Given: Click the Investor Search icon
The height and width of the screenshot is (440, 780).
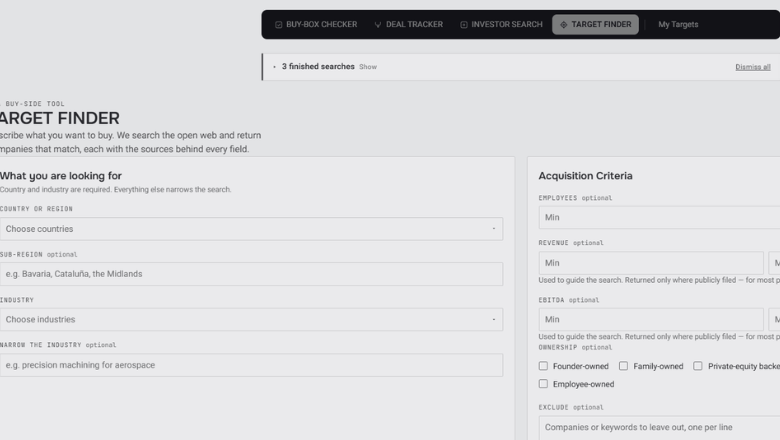Looking at the screenshot, I should coord(464,24).
